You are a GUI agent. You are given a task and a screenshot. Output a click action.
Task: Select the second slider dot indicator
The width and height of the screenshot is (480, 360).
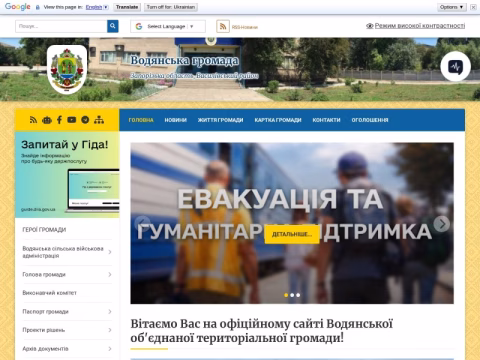(292, 295)
